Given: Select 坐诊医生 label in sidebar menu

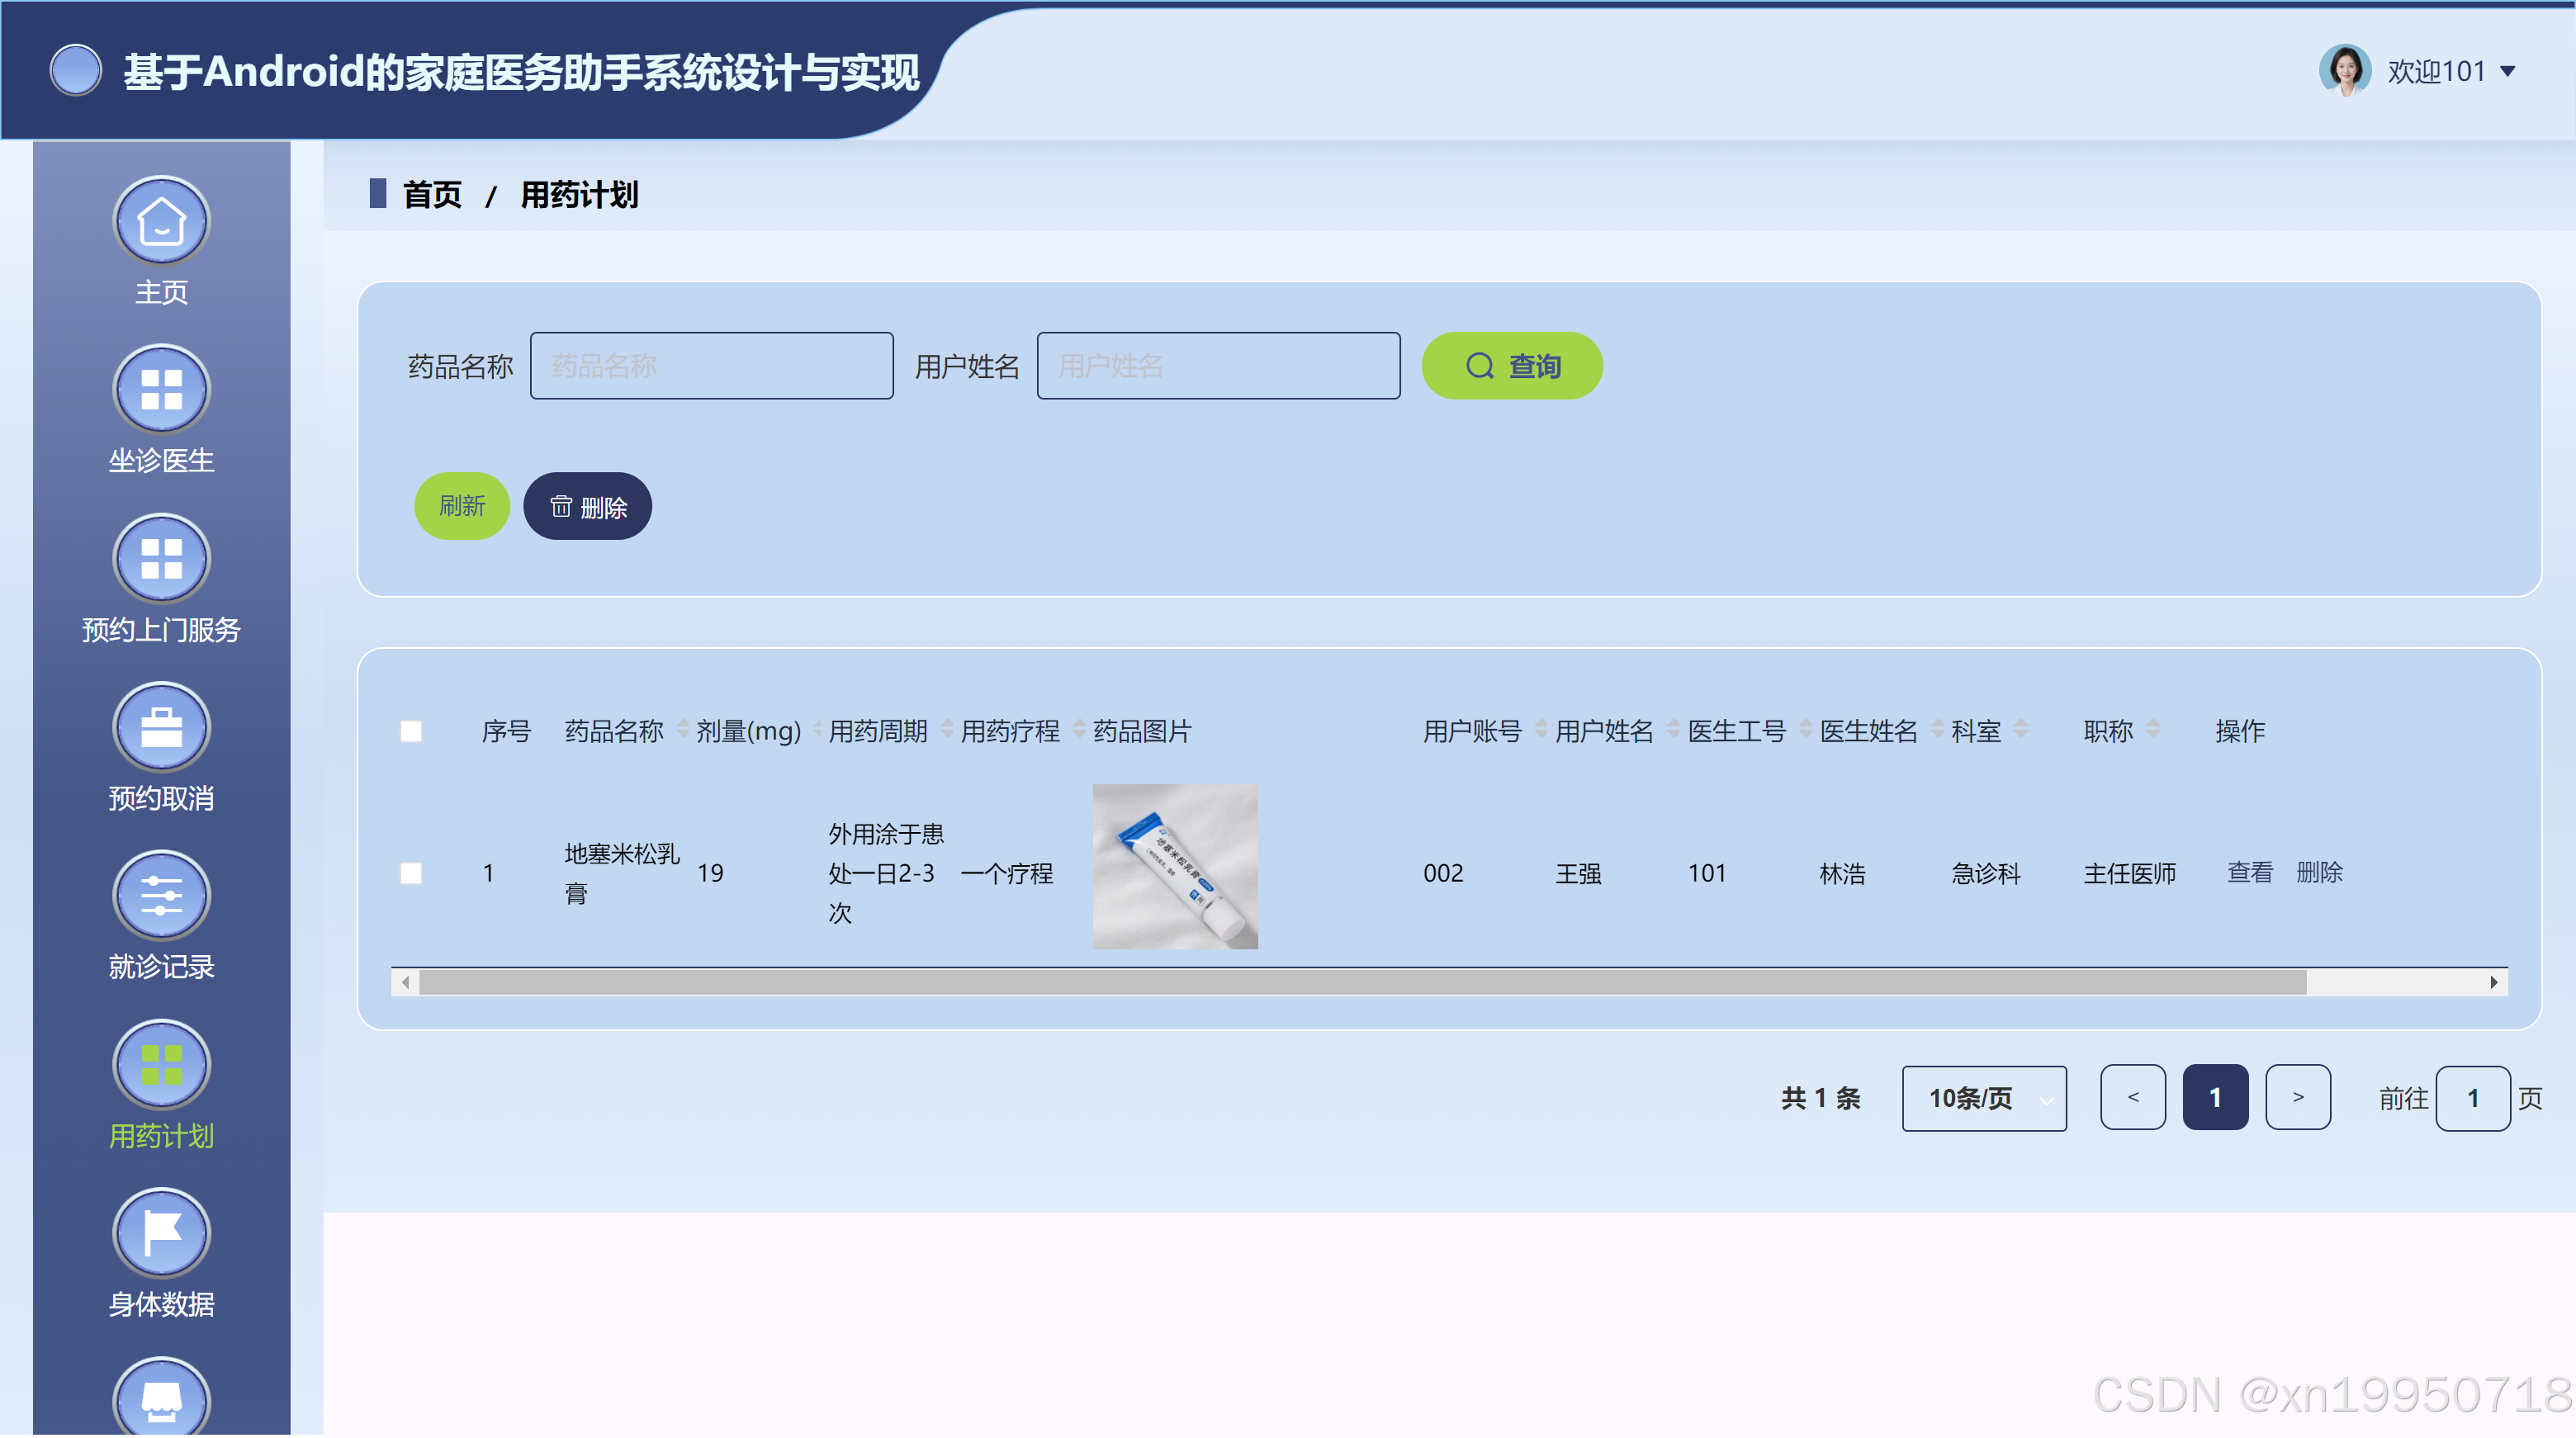Looking at the screenshot, I should (x=161, y=461).
